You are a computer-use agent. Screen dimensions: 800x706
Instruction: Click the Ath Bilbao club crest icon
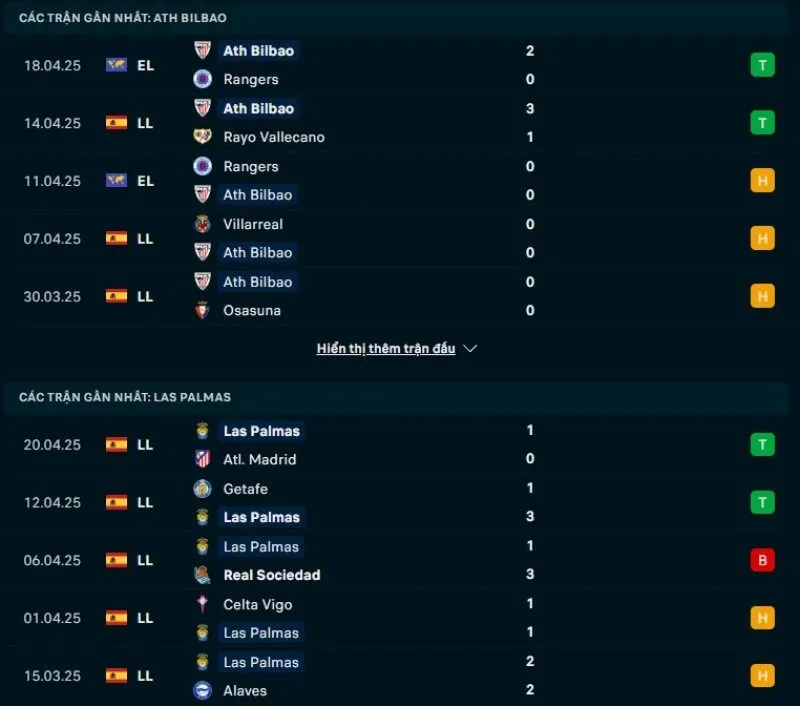[202, 51]
